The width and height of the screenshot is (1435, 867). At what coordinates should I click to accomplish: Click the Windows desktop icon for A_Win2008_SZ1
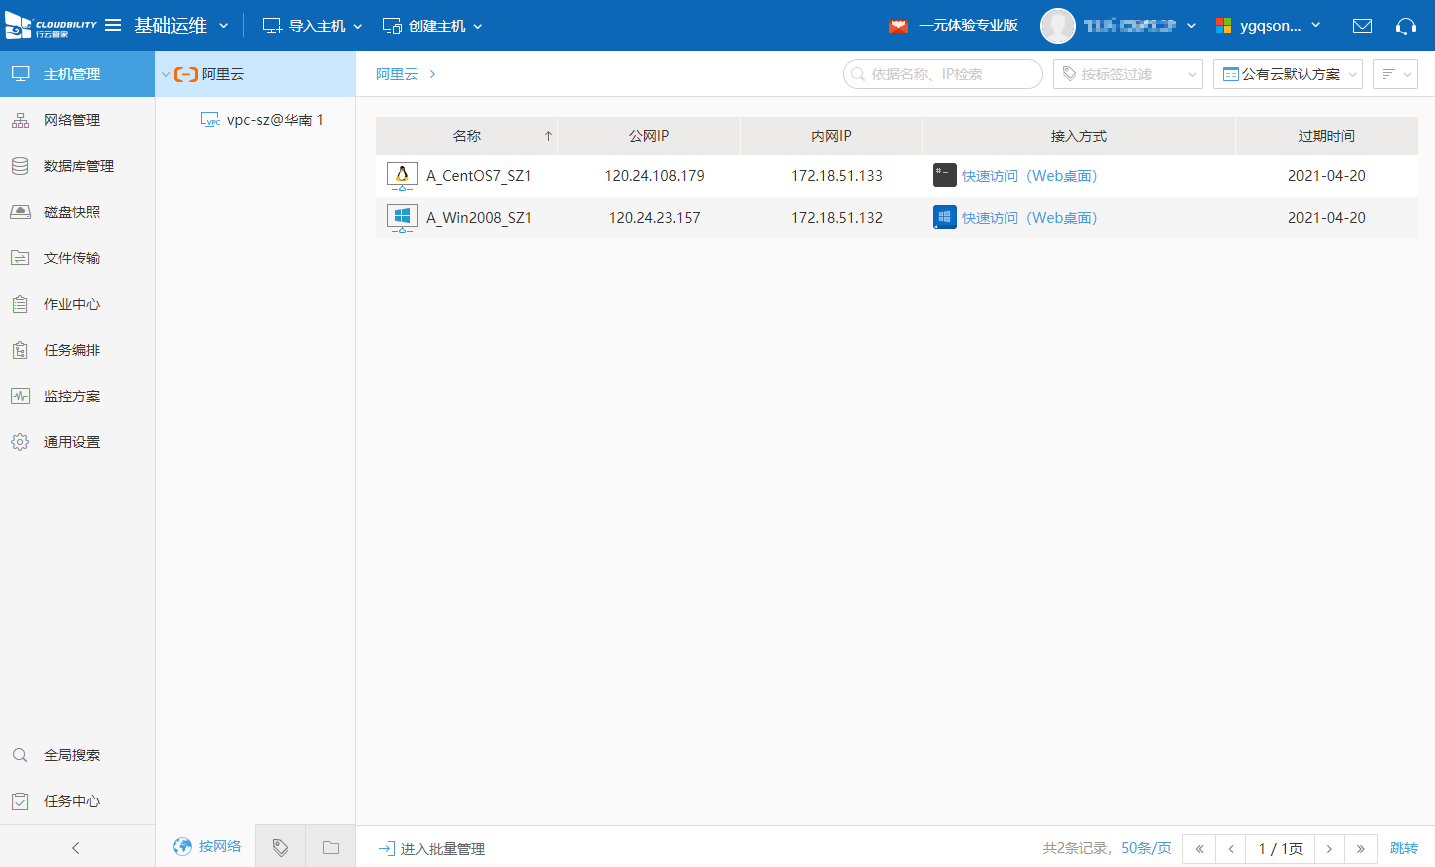pos(944,218)
